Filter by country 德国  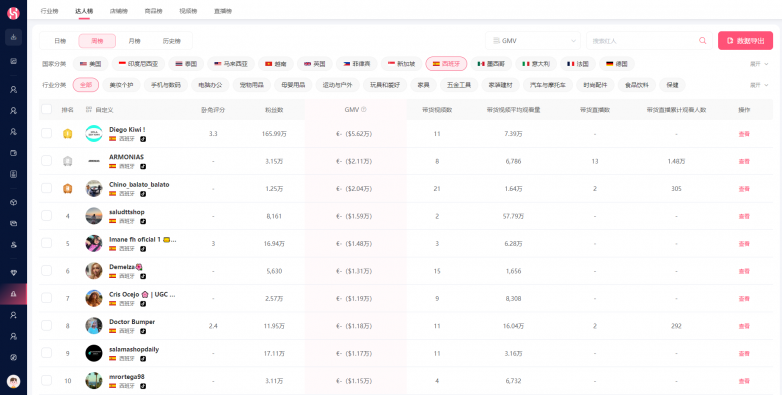pos(617,64)
